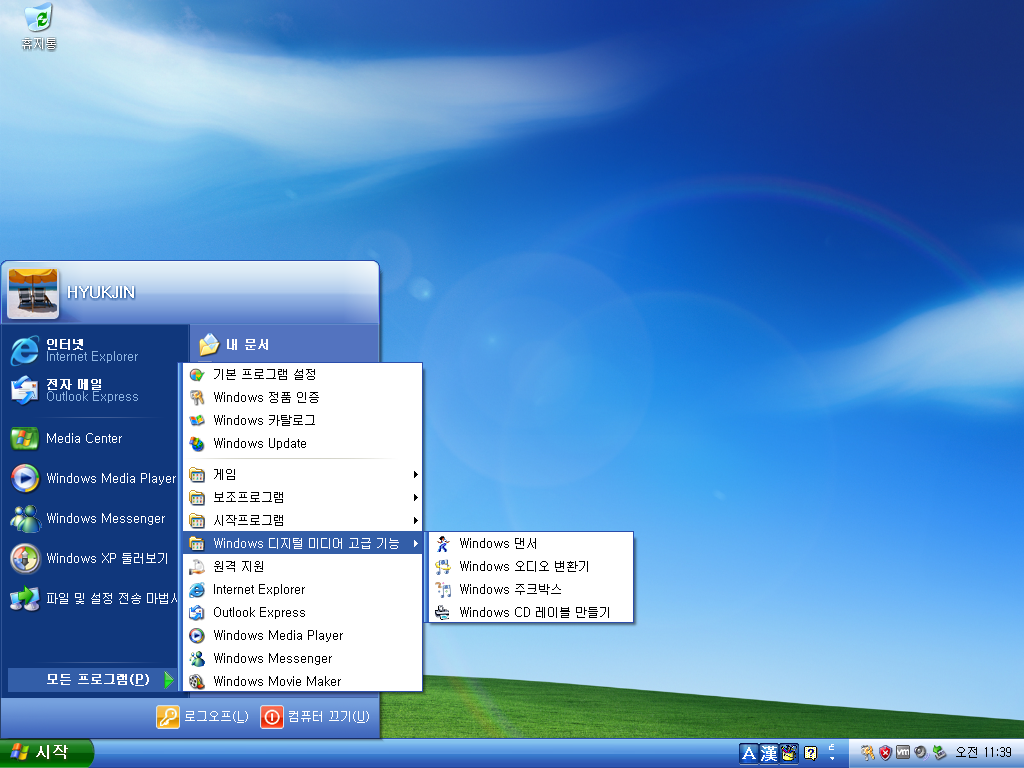
Task: Open the red security shield tray icon
Action: point(885,753)
